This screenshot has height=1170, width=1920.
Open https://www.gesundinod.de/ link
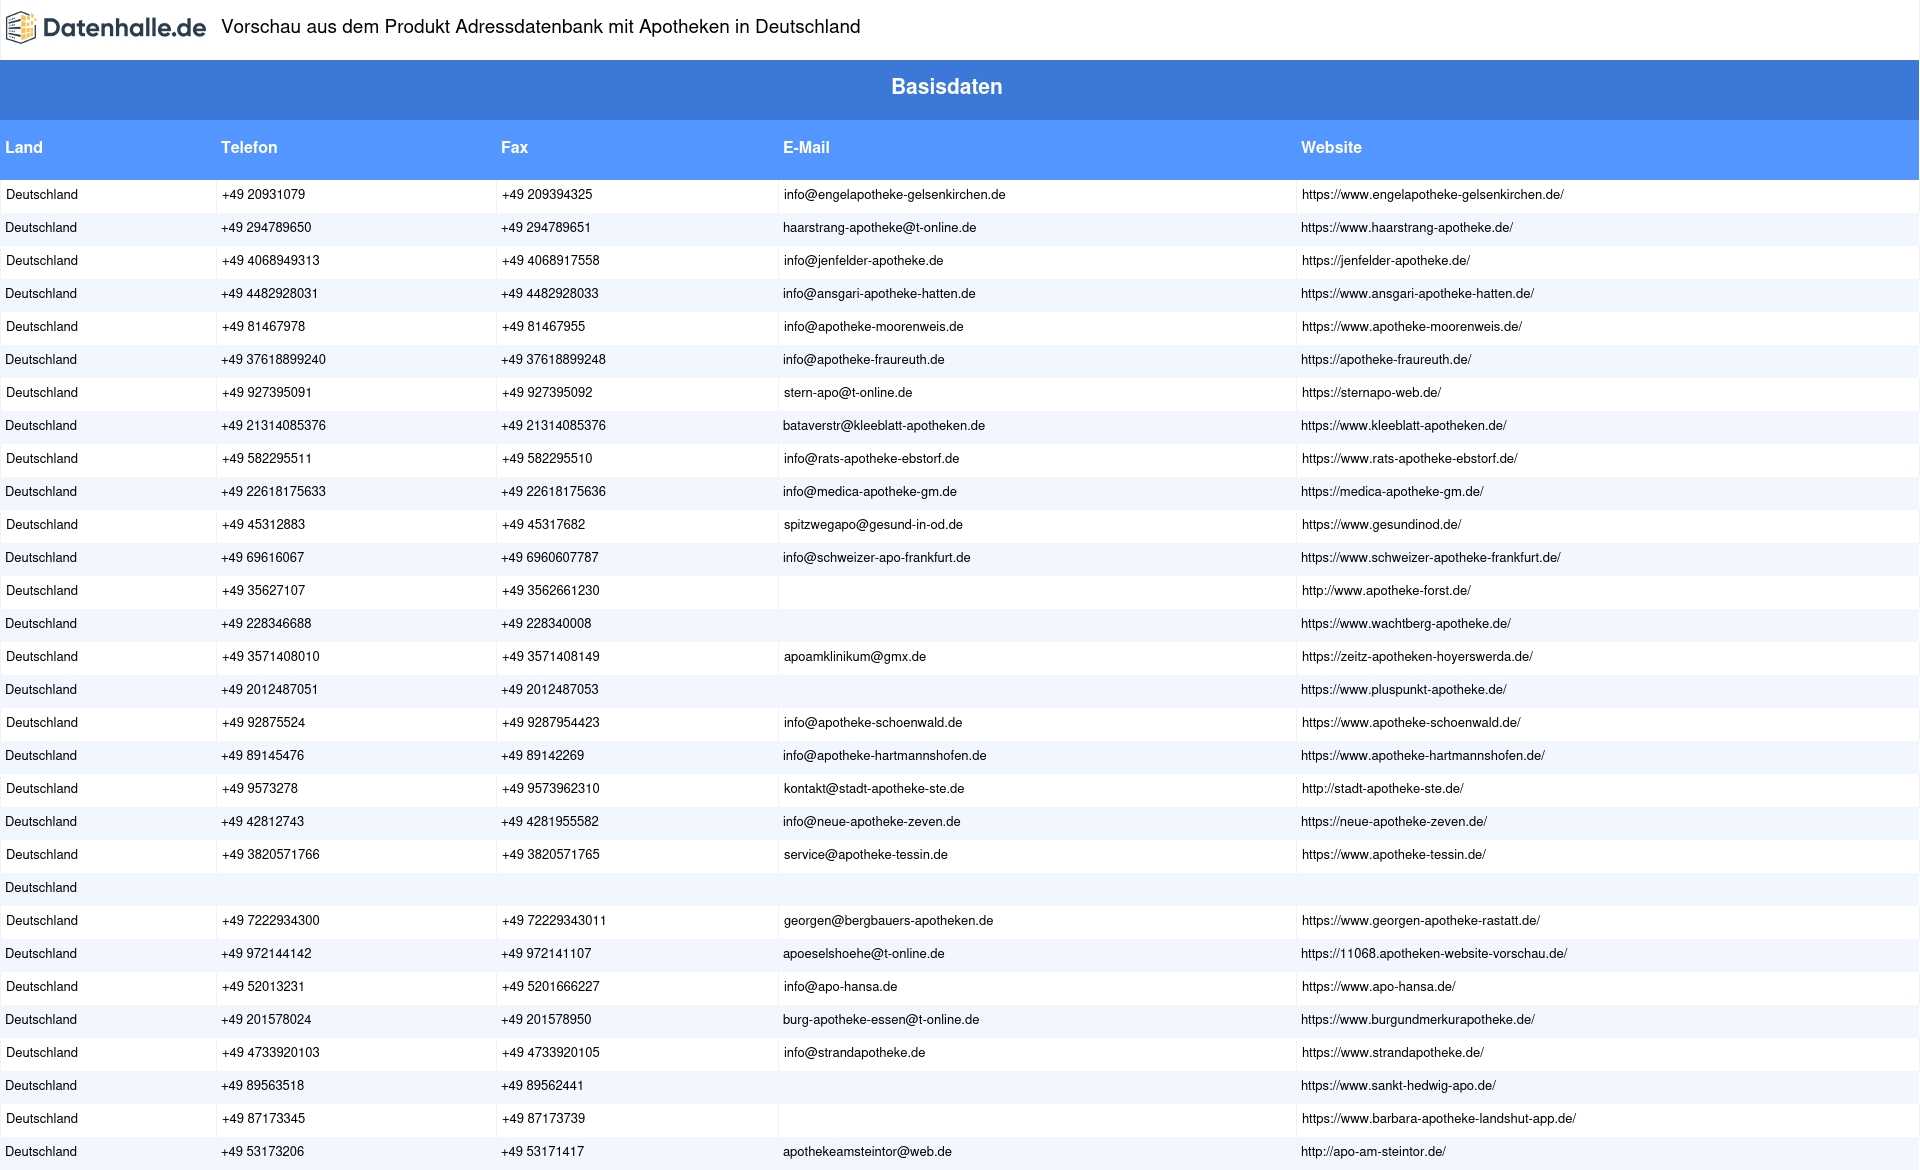pyautogui.click(x=1382, y=525)
